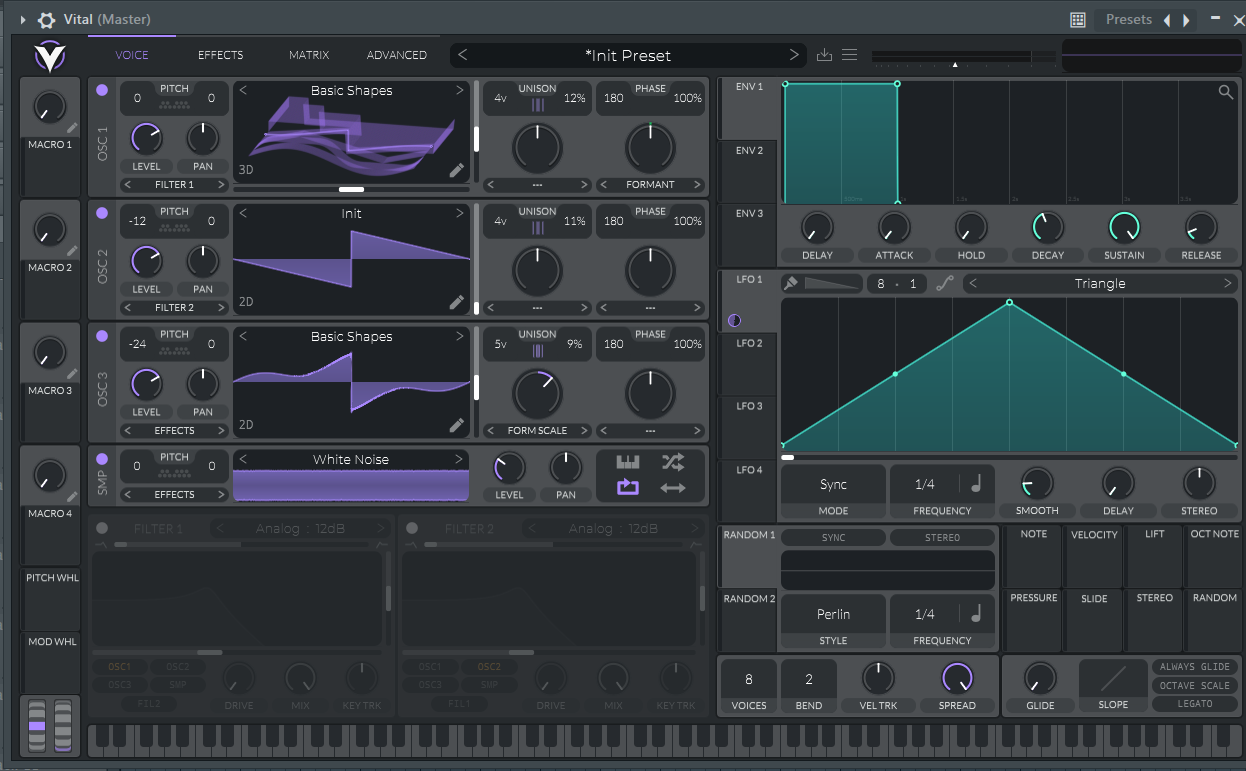The image size is (1246, 771).
Task: Enable the Filter 1 power toggle
Action: click(102, 528)
